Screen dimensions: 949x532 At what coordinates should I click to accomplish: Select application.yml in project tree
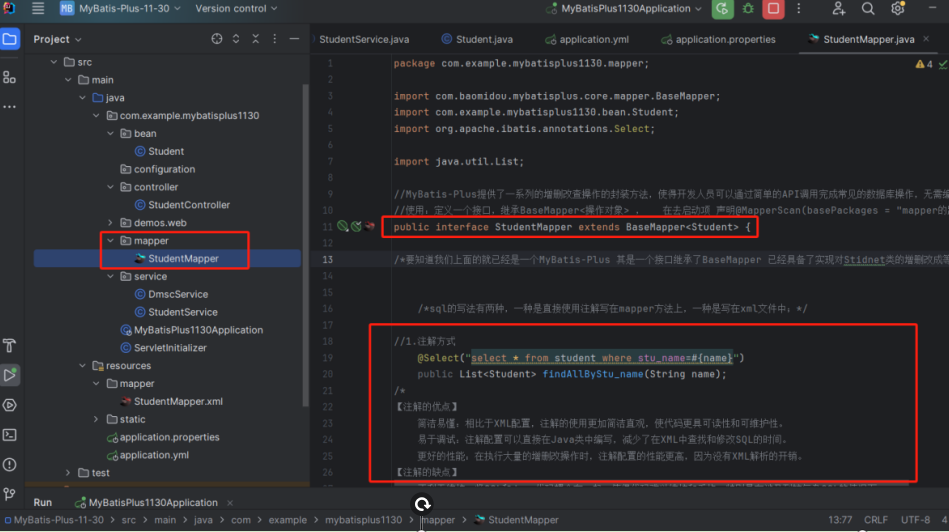tap(148, 455)
